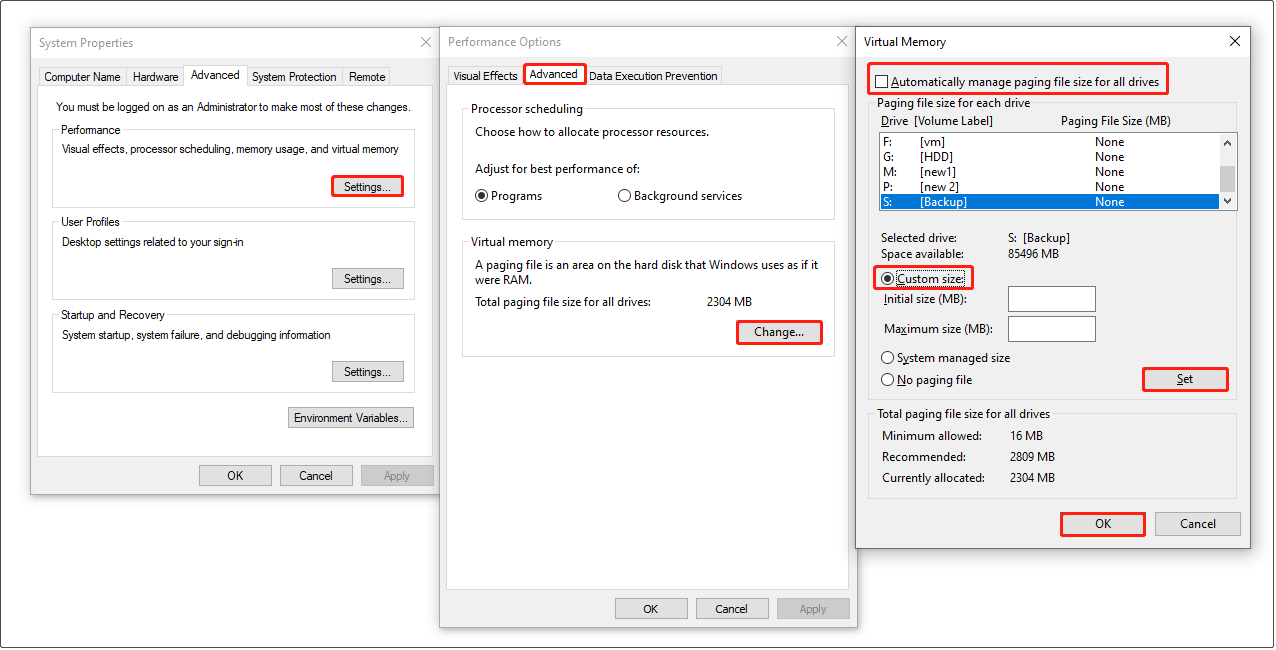
Task: Confirm Virtual Memory with OK
Action: (1103, 524)
